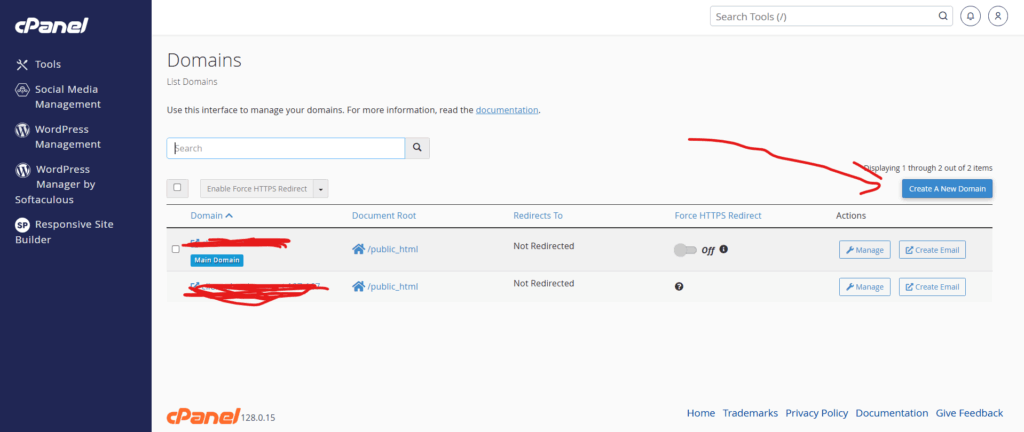Viewport: 1024px width, 432px height.
Task: Click the question mark icon in second domain row
Action: tap(679, 286)
